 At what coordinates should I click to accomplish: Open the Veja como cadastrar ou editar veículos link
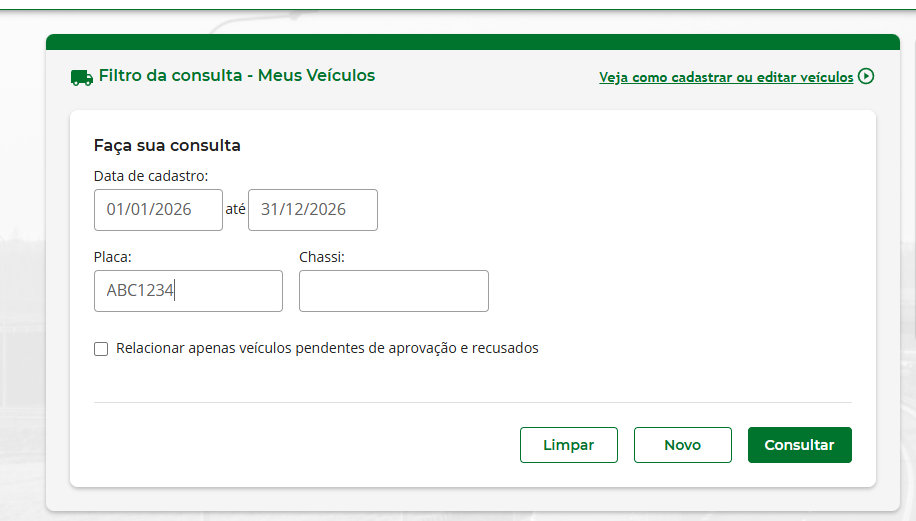click(x=726, y=77)
